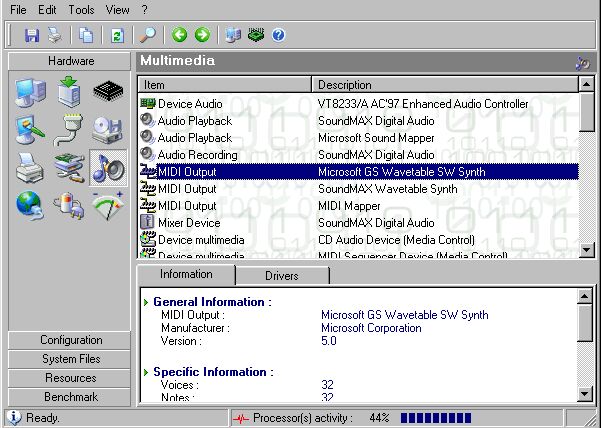This screenshot has height=428, width=601.
Task: Click the device list scrollbar thumb
Action: click(x=586, y=112)
